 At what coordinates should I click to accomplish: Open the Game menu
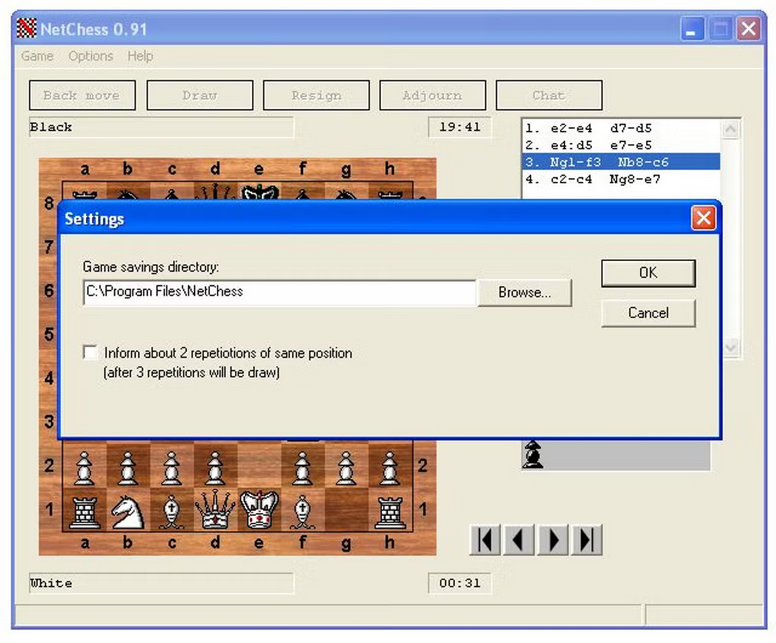click(x=37, y=56)
